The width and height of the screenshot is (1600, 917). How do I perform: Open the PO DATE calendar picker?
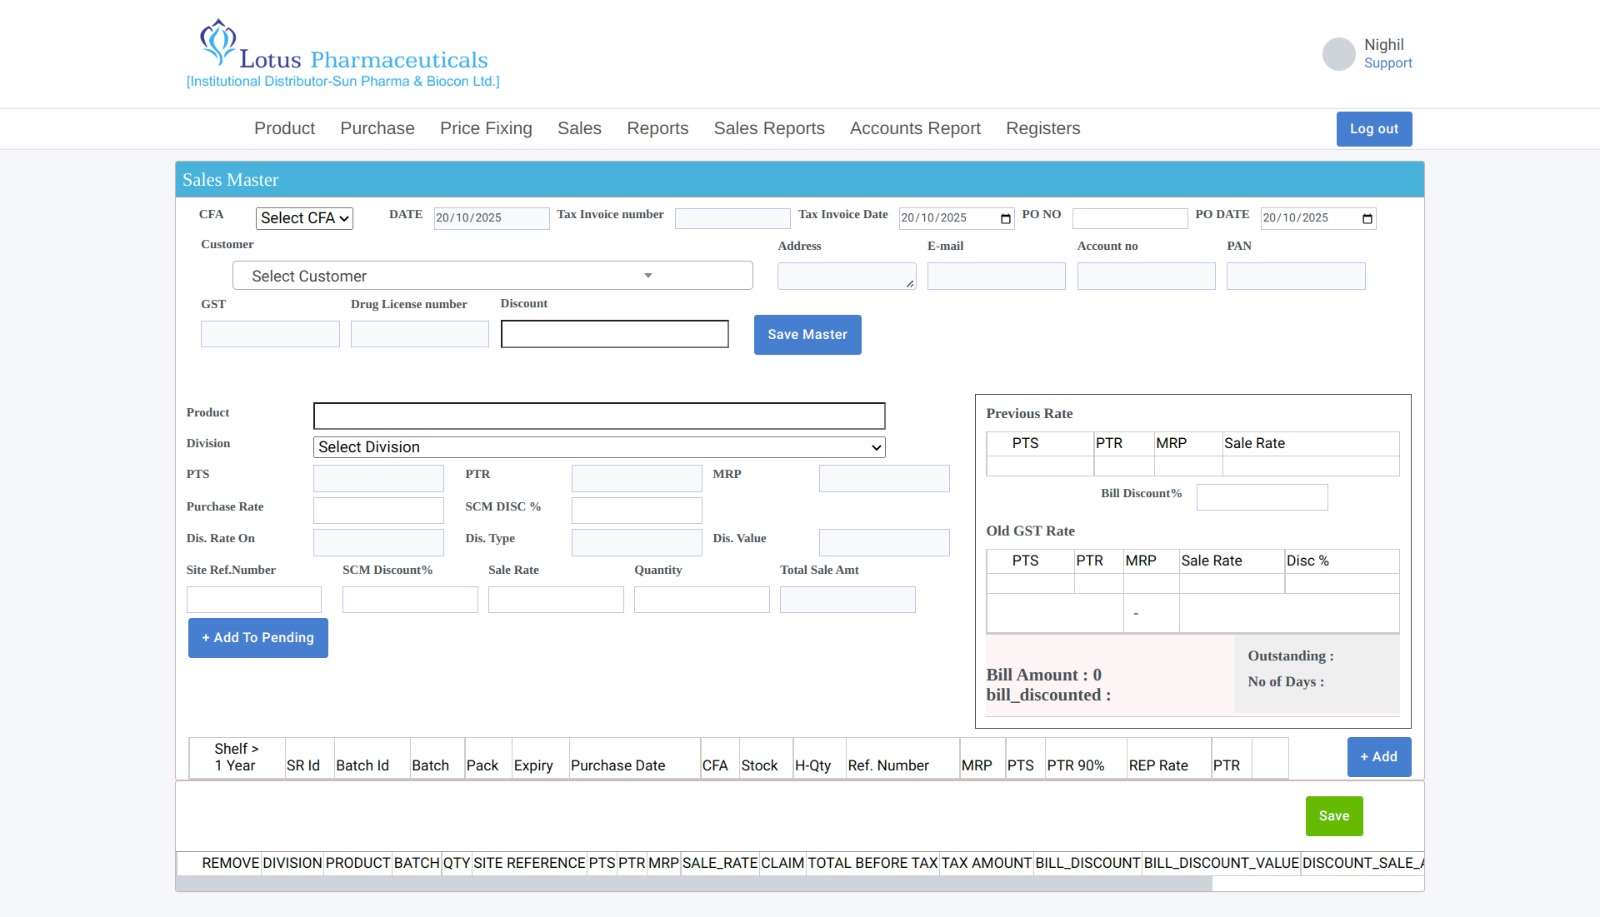point(1367,219)
